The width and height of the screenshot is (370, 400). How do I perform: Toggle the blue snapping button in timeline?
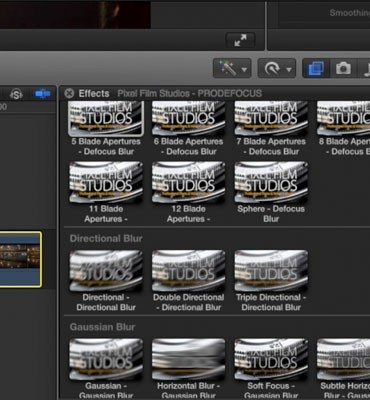coord(43,94)
